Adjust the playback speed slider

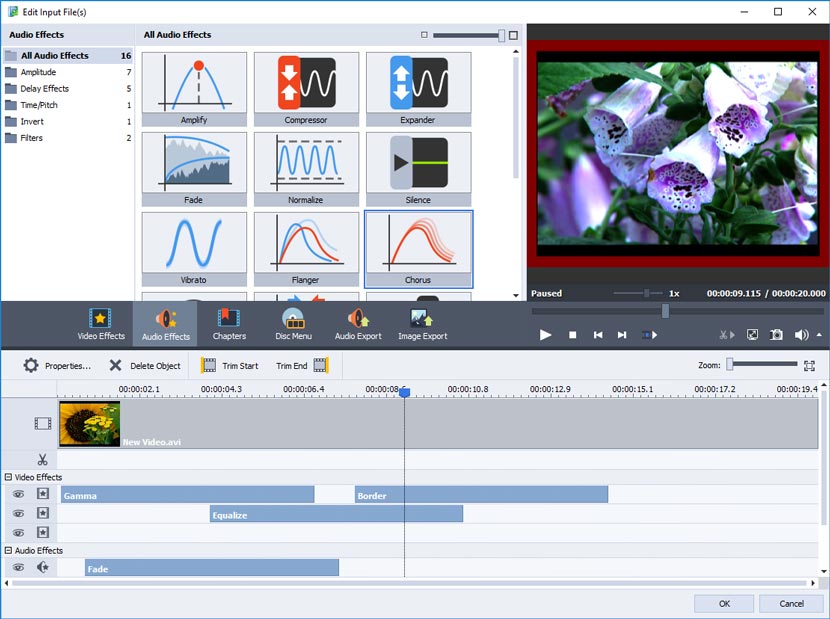pyautogui.click(x=646, y=293)
